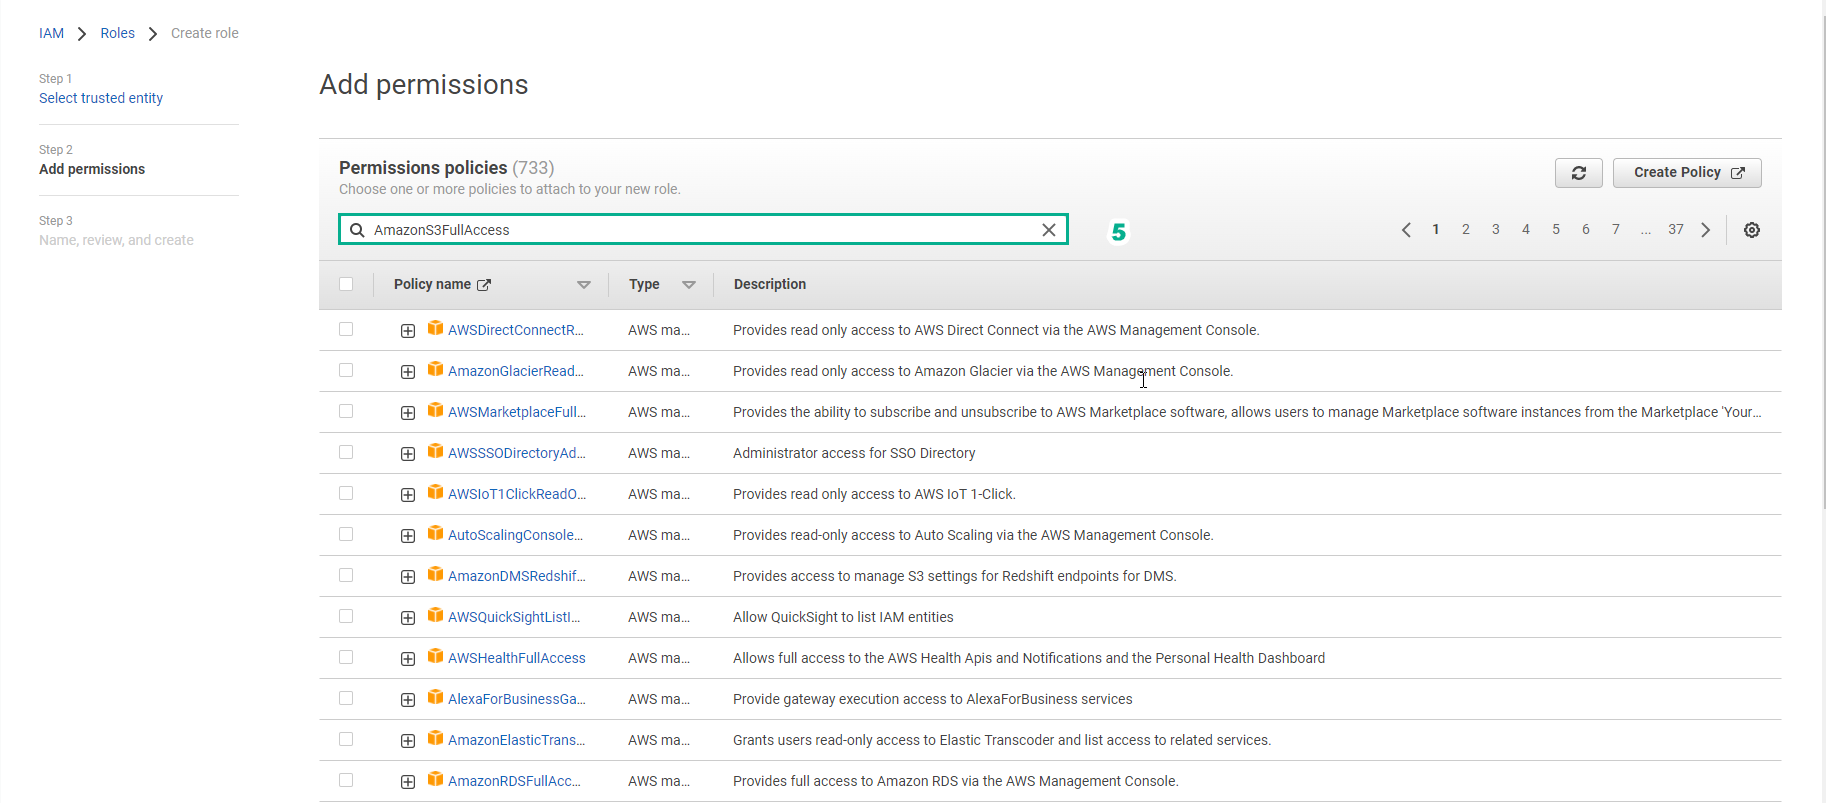The height and width of the screenshot is (803, 1826).
Task: Open Type column filter dropdown
Action: [689, 285]
